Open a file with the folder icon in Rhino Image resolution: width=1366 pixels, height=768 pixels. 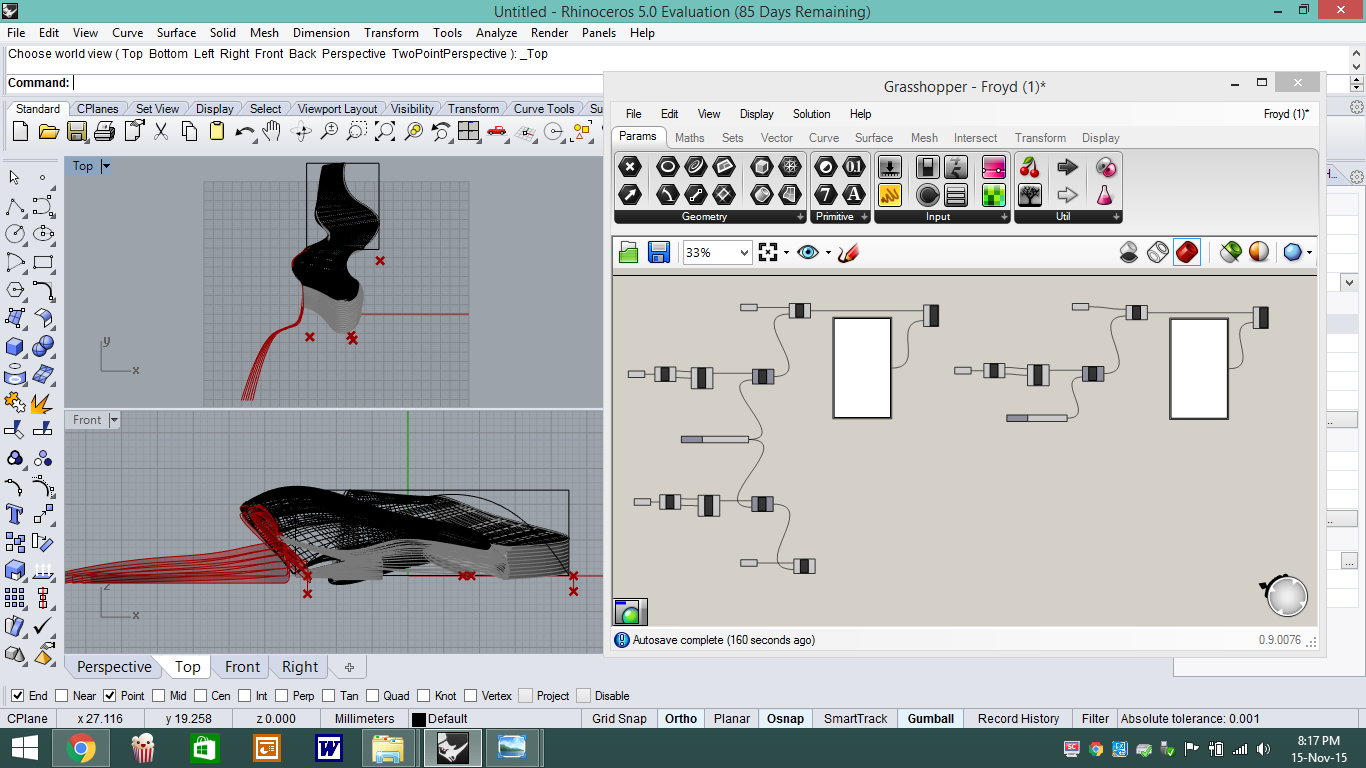[x=48, y=131]
